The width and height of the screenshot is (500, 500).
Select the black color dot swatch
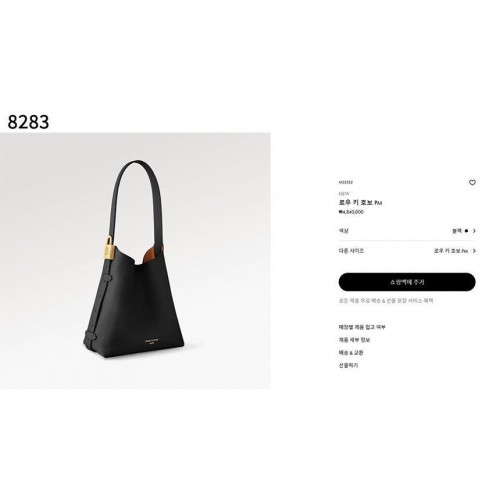tap(466, 231)
